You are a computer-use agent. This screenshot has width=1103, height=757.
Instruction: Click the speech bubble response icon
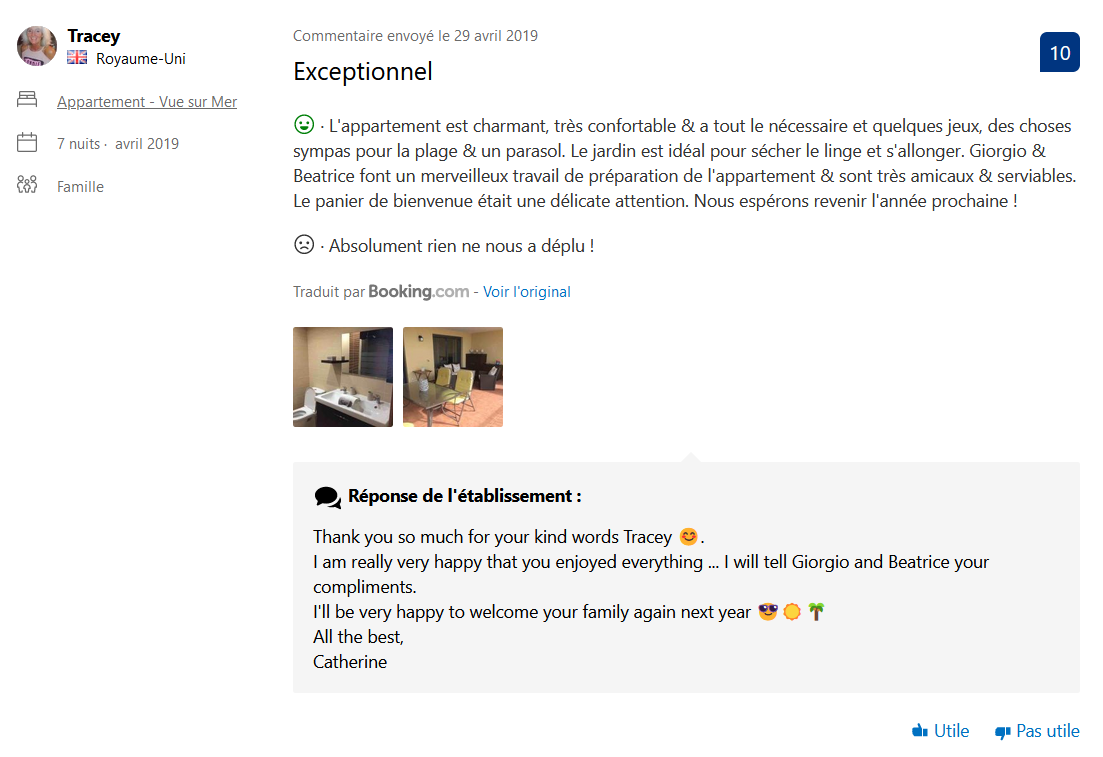coord(327,497)
